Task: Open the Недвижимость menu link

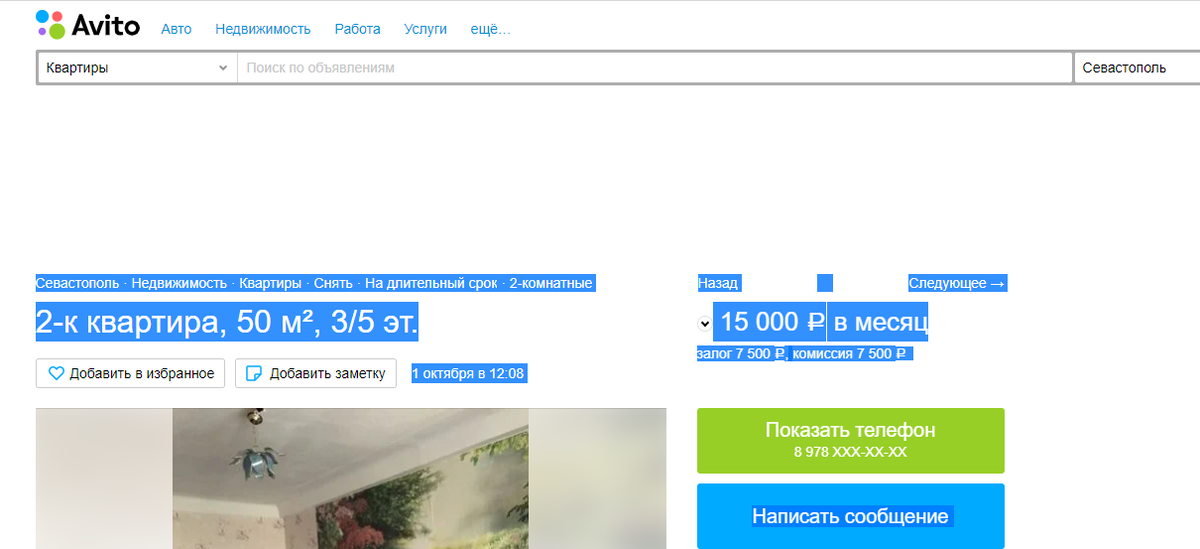Action: tap(263, 29)
